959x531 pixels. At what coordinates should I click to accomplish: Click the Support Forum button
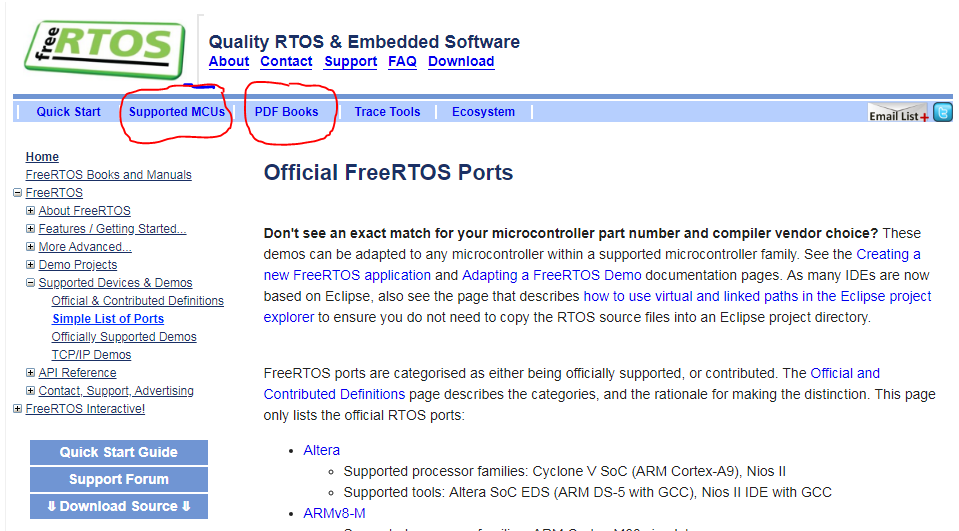coord(119,480)
